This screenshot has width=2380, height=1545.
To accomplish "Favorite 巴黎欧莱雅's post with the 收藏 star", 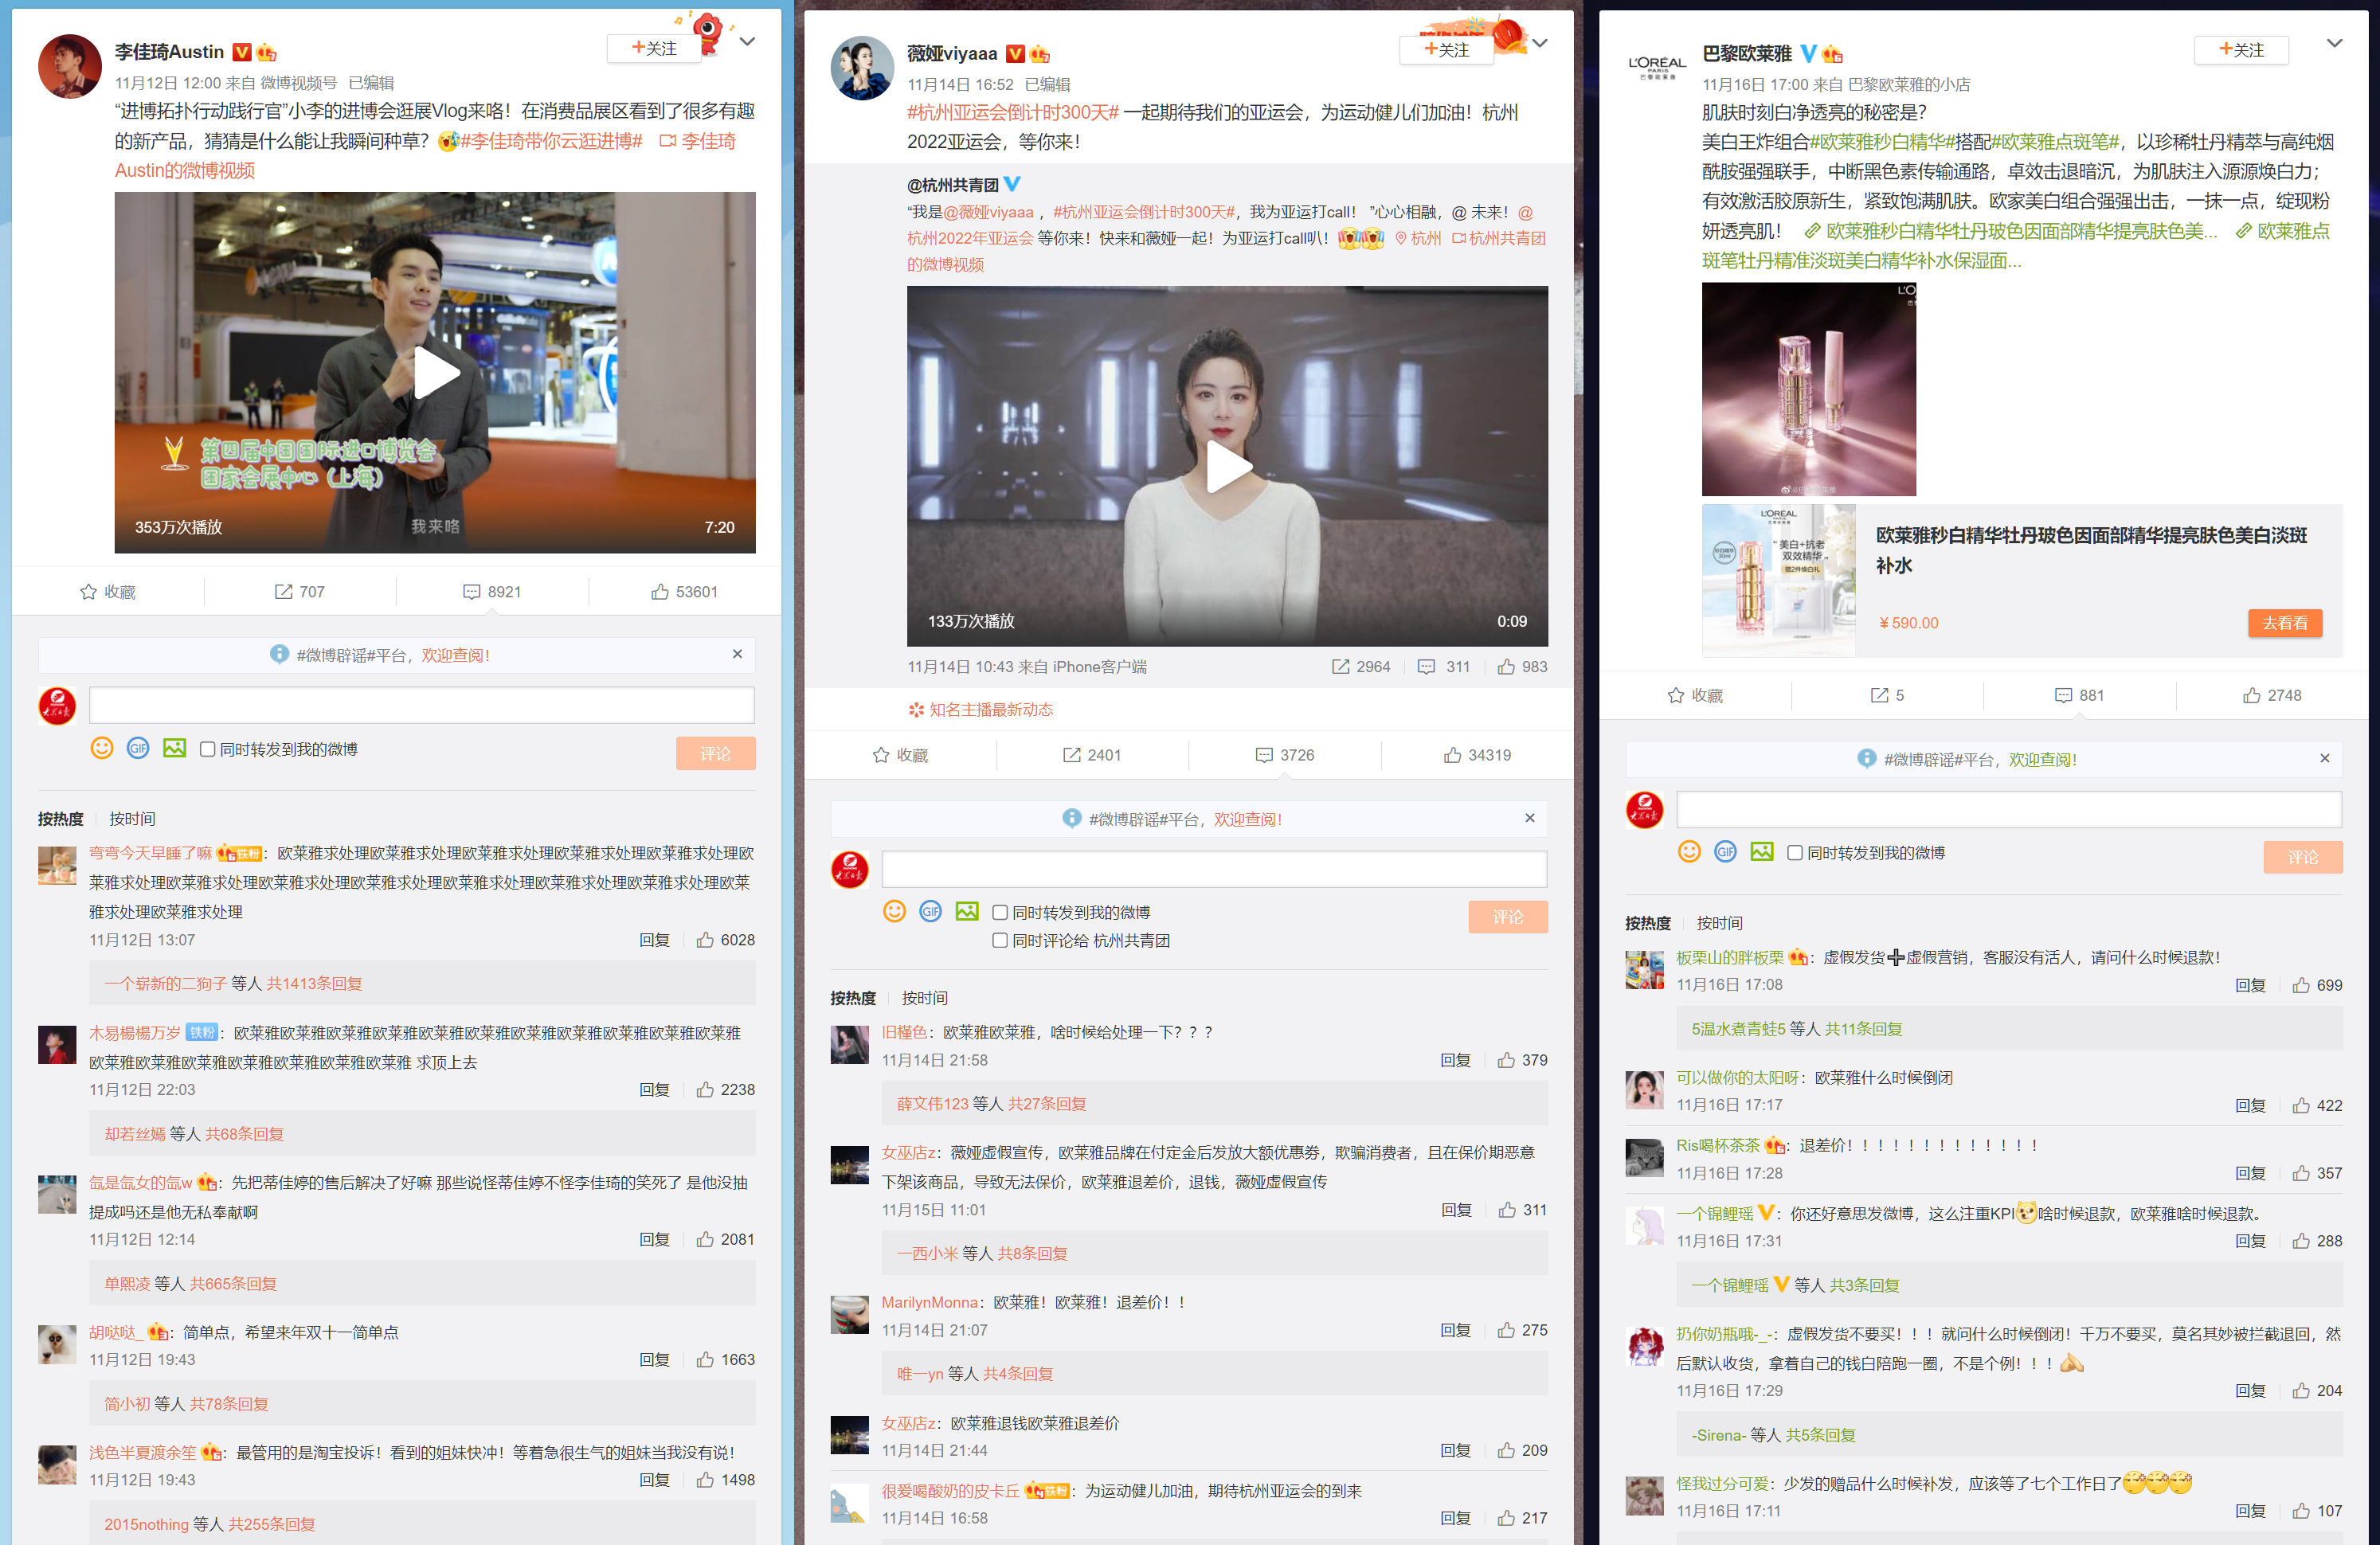I will (1695, 695).
